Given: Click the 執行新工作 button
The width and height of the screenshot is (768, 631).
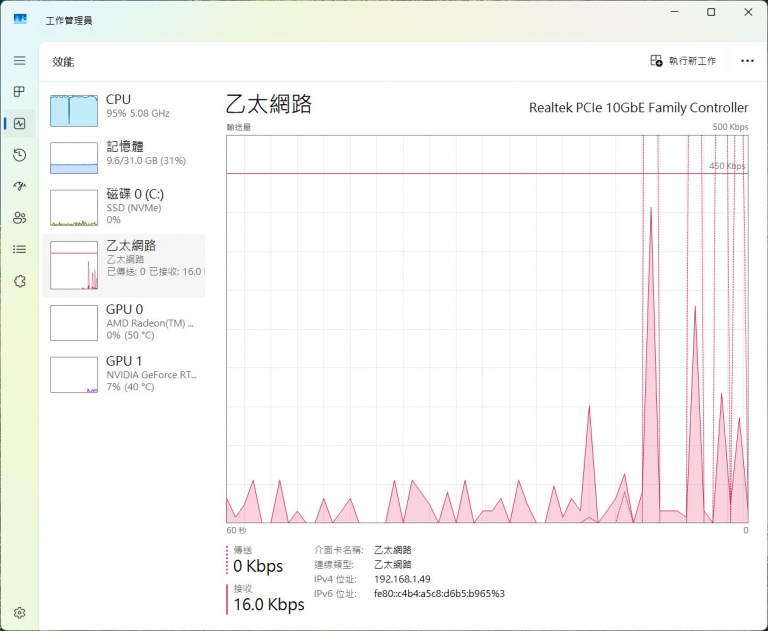Looking at the screenshot, I should (683, 61).
